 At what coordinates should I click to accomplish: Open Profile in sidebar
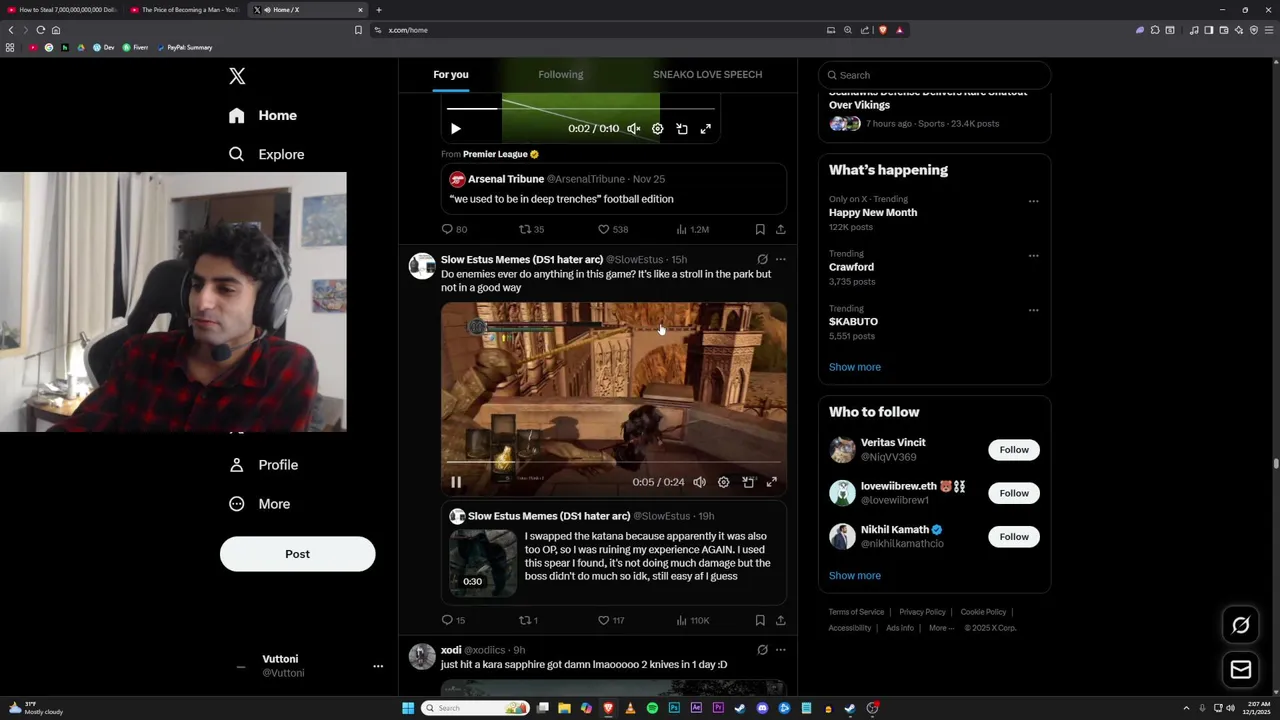click(264, 465)
